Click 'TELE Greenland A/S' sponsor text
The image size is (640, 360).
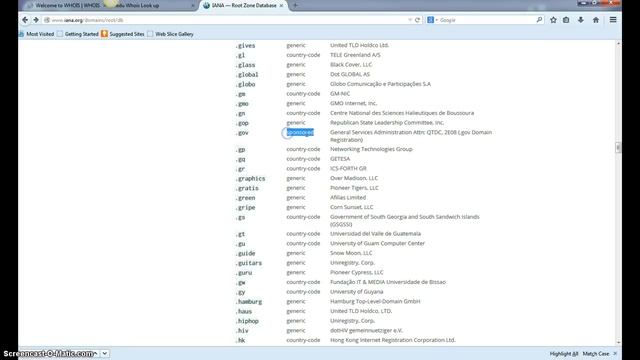point(355,55)
